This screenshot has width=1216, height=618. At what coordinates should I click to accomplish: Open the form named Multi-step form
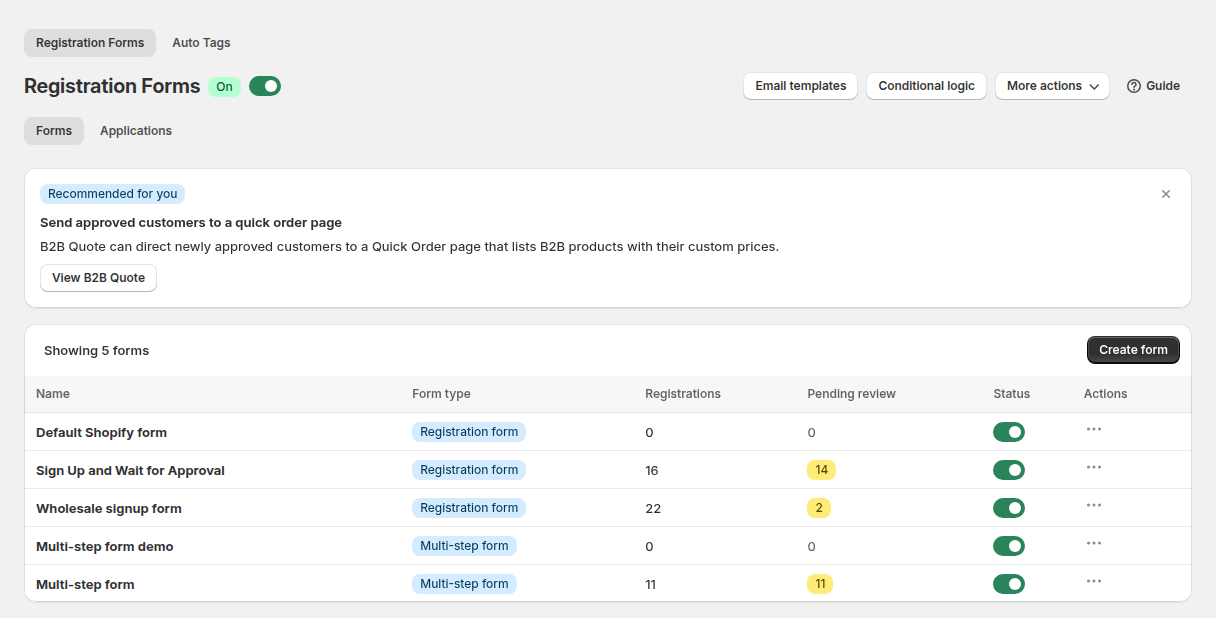(x=85, y=585)
